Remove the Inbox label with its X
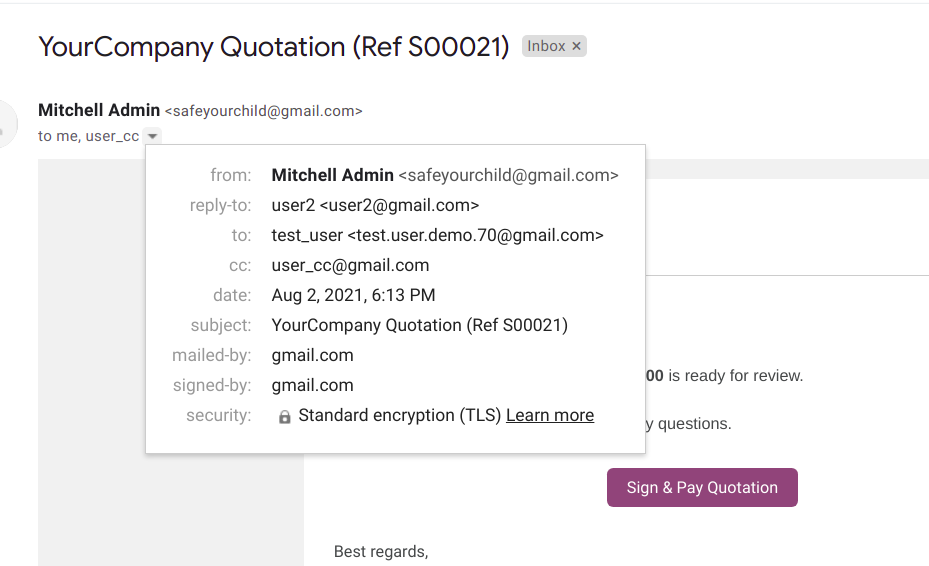 576,46
